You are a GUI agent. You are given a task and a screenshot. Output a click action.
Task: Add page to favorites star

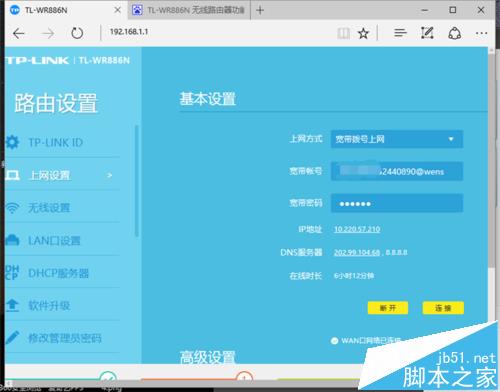(x=363, y=33)
